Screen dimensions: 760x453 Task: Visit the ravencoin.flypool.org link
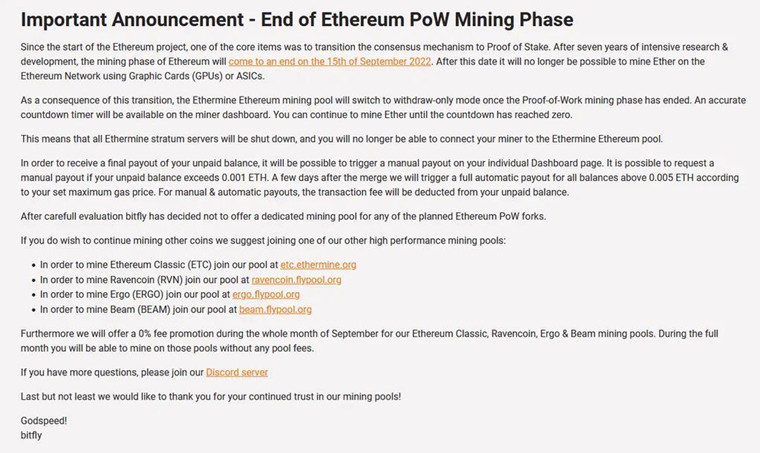click(x=296, y=280)
